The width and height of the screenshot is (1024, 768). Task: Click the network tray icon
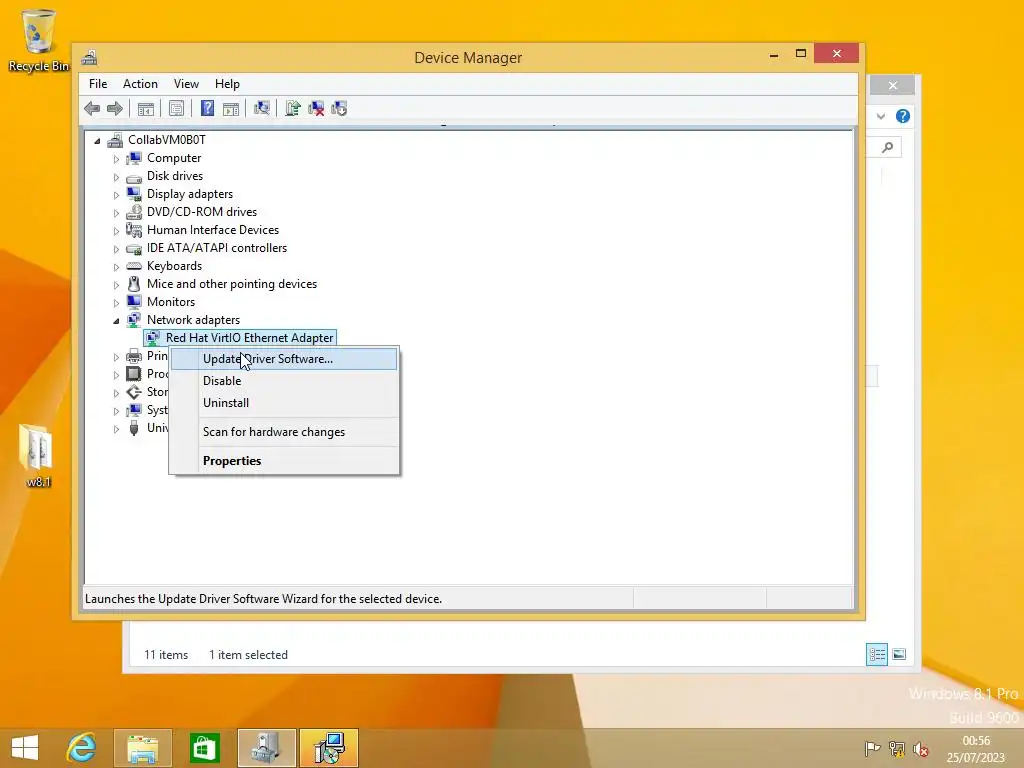[x=897, y=748]
